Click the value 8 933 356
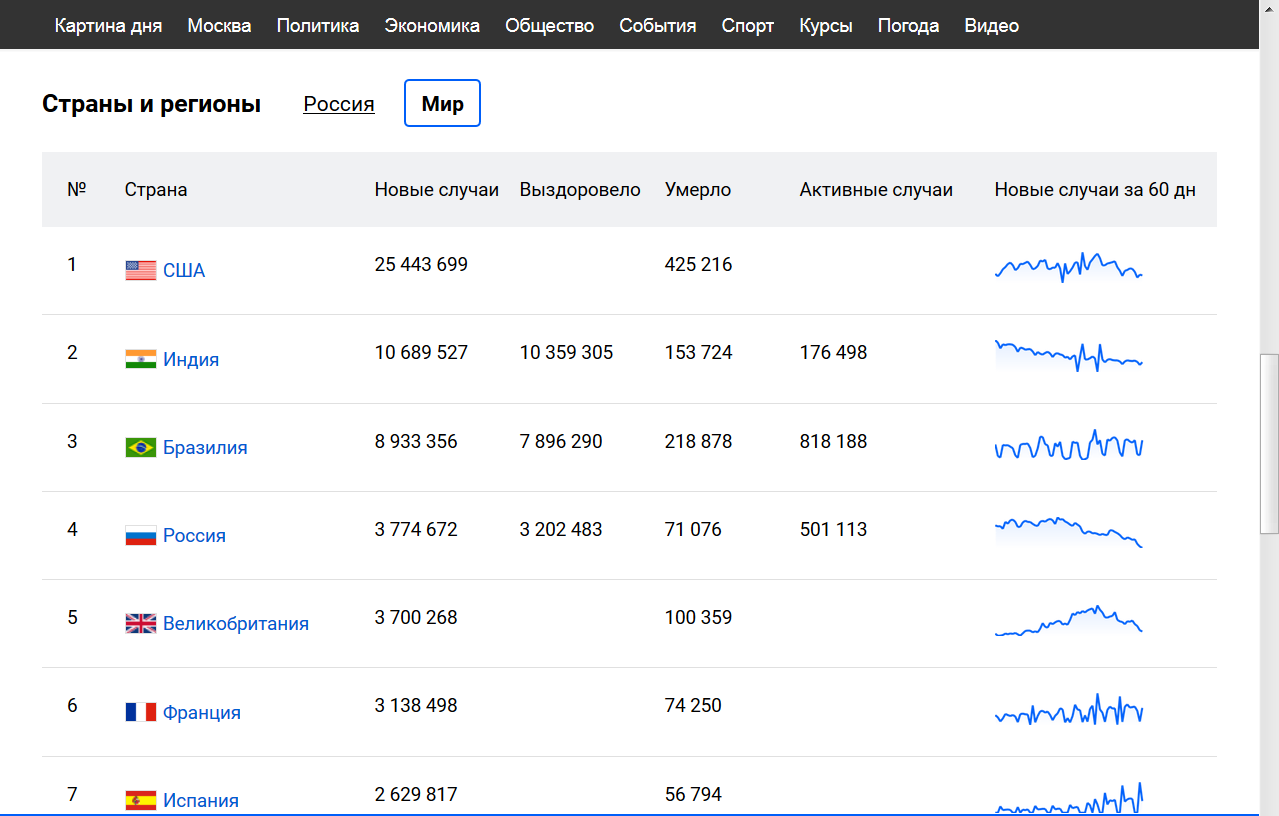Screen dimensions: 1279x816 click(x=416, y=441)
